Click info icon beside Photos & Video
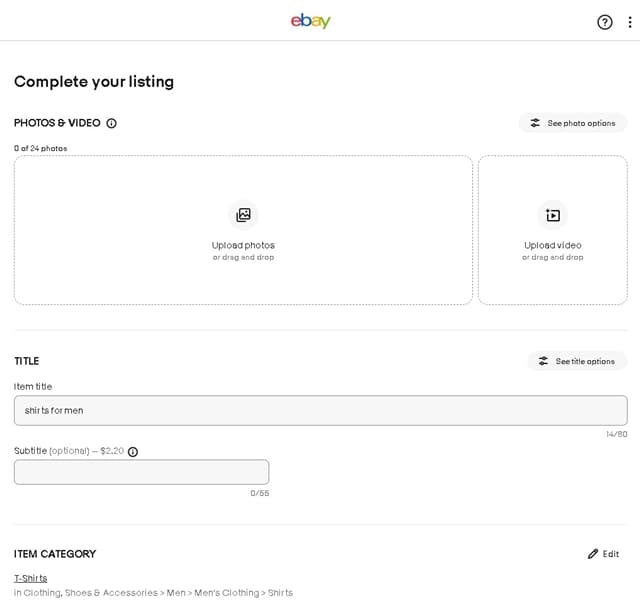 coord(111,123)
